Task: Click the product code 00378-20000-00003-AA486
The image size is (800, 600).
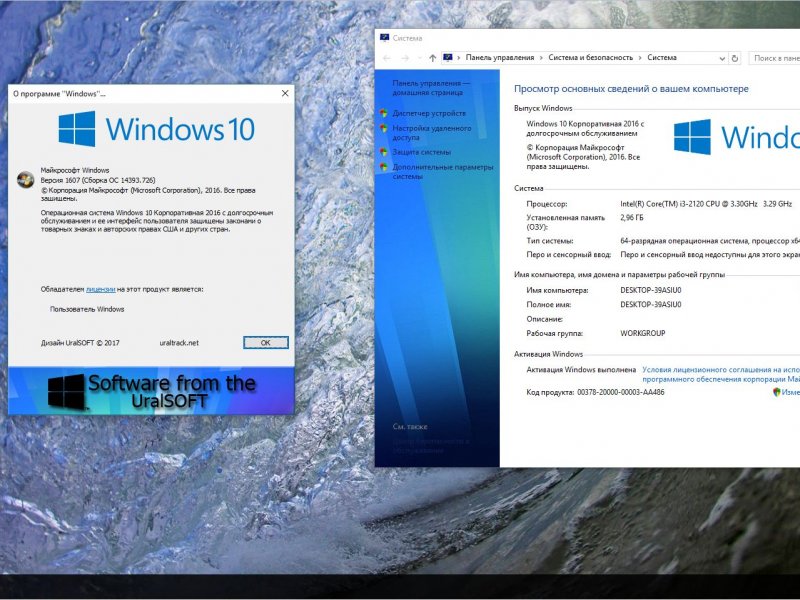Action: [620, 392]
